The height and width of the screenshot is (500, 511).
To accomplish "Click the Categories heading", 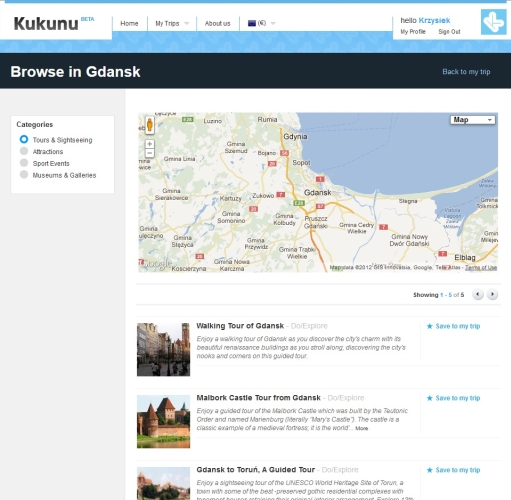I will tap(35, 124).
